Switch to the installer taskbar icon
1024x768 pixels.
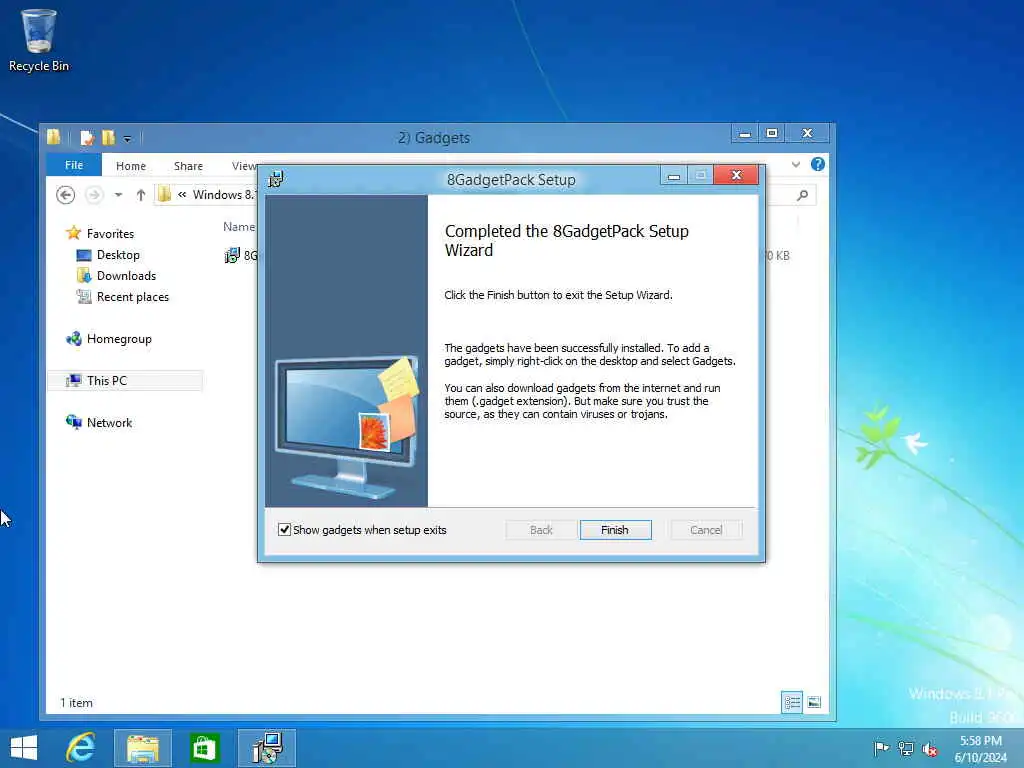point(267,748)
